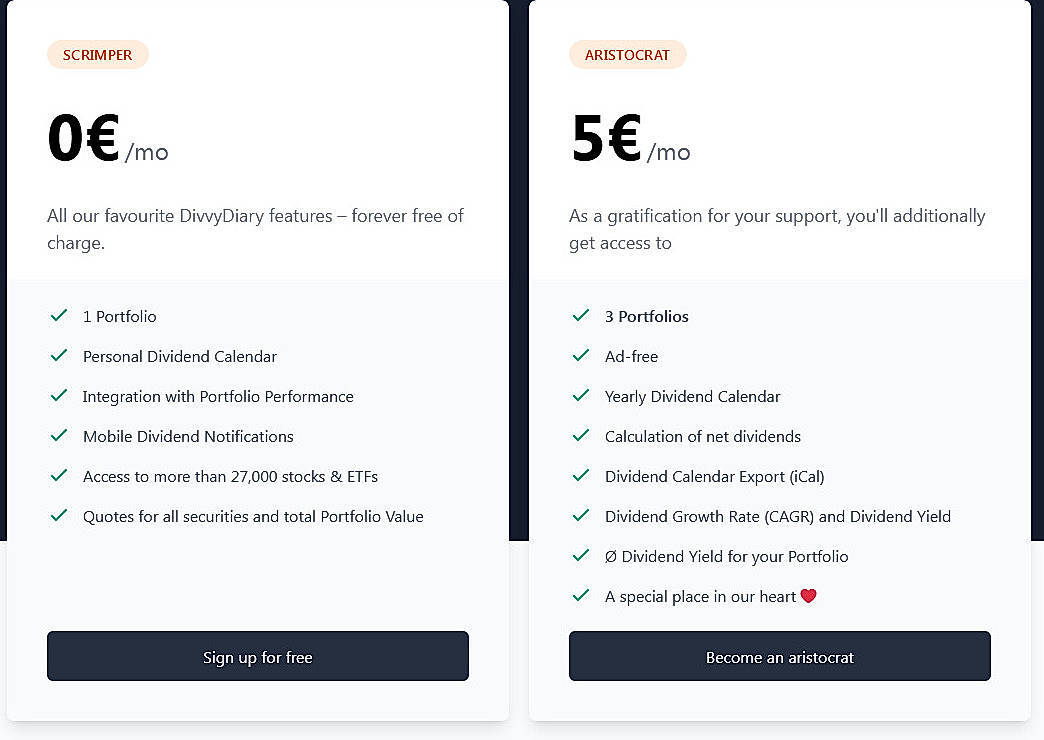Click Sign up for free
1044x740 pixels.
(257, 656)
